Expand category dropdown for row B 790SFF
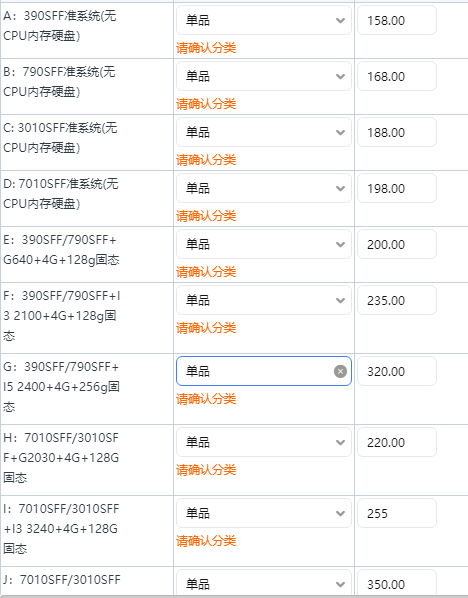This screenshot has width=468, height=598. coord(264,76)
